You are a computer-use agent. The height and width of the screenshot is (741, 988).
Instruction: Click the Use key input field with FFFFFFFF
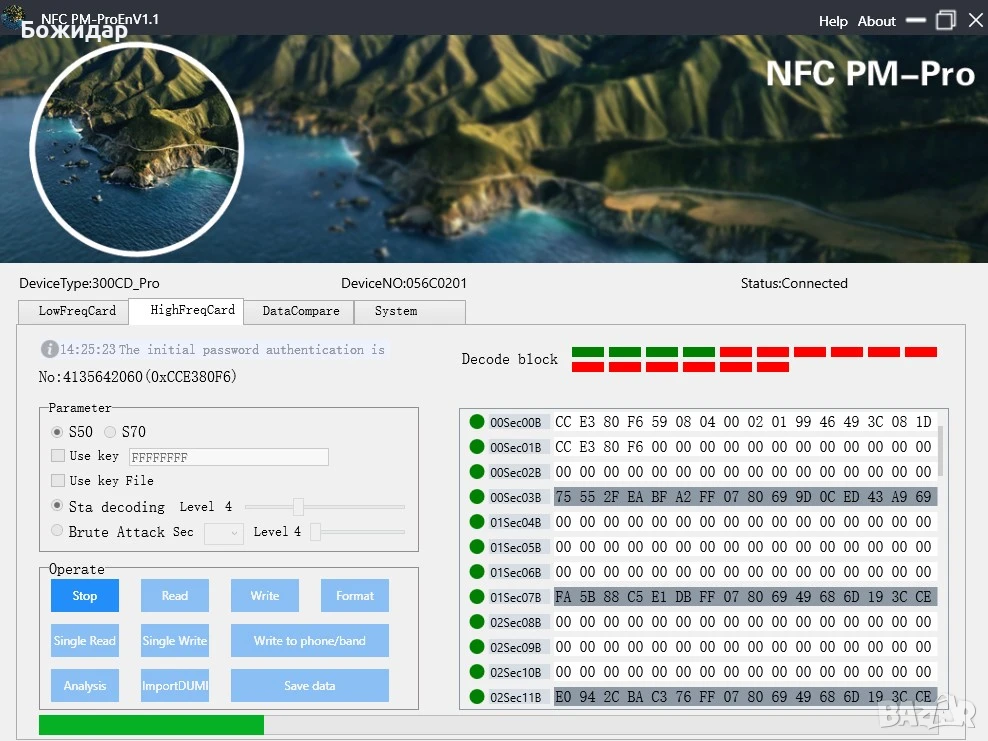229,457
